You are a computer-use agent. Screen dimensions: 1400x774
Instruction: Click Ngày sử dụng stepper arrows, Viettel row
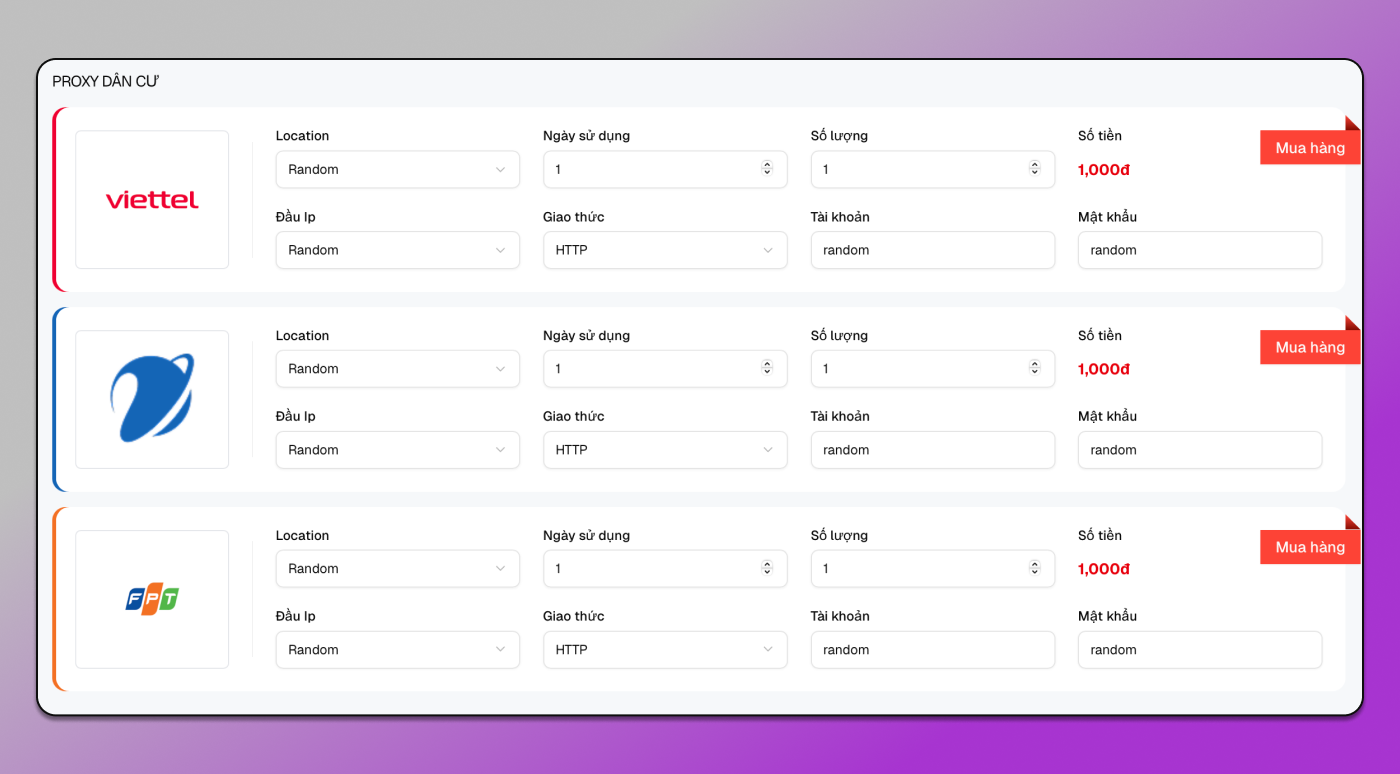(x=767, y=169)
